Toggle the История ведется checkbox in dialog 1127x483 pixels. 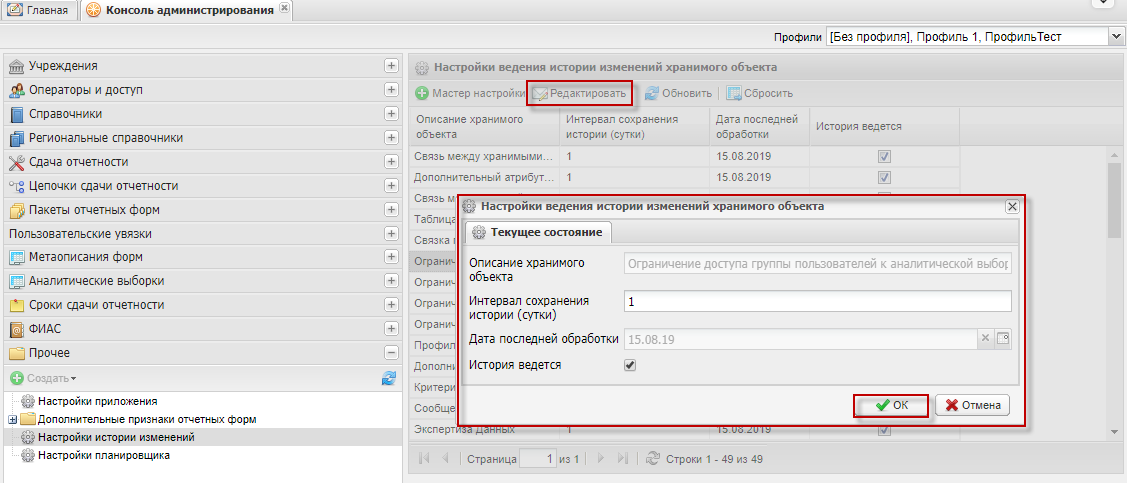point(630,365)
